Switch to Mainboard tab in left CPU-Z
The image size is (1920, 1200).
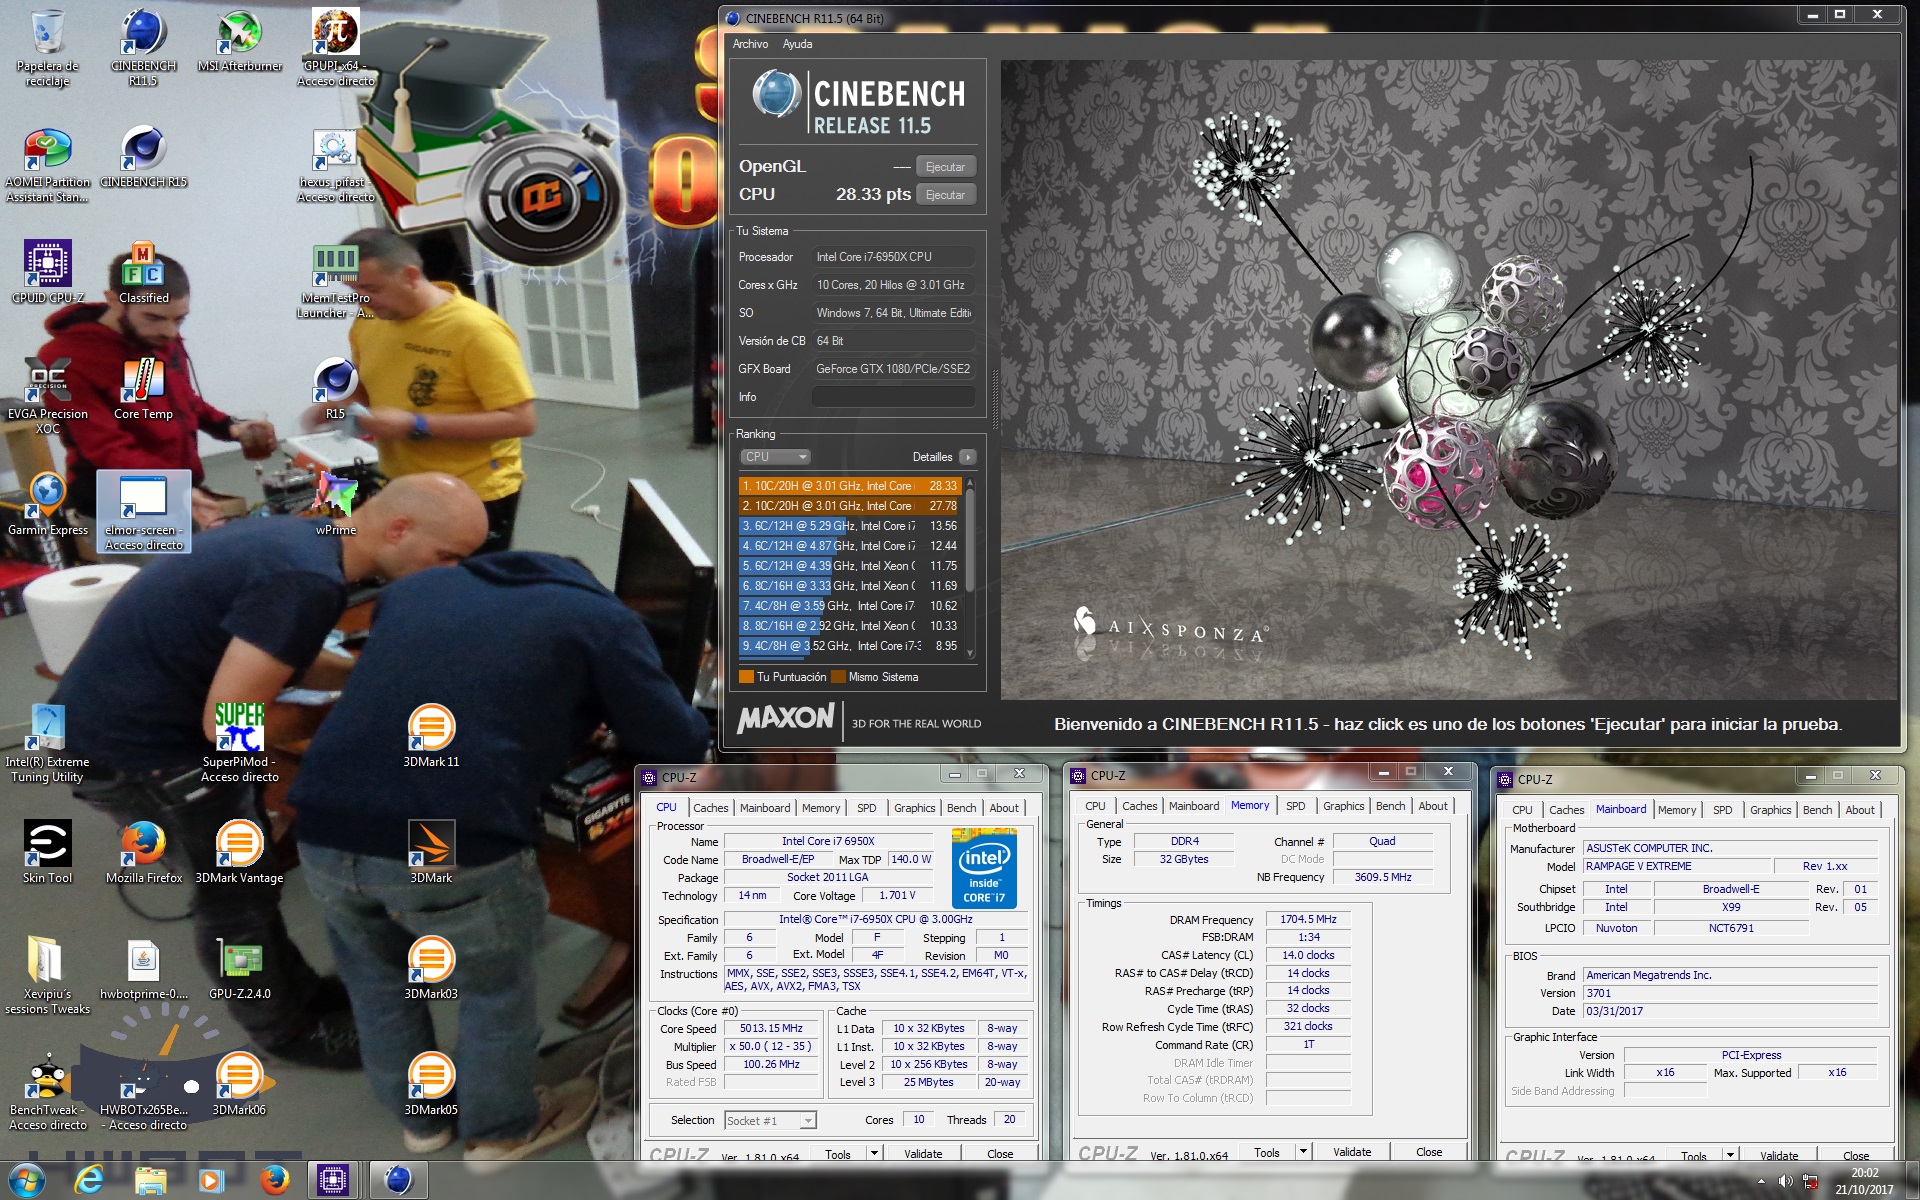pyautogui.click(x=765, y=808)
